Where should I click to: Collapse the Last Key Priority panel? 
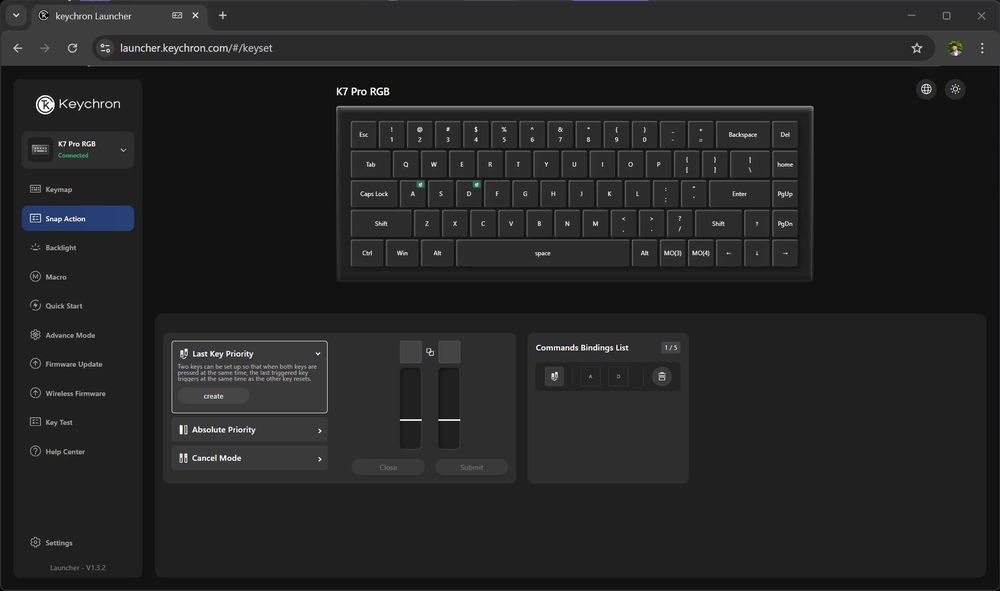click(318, 354)
